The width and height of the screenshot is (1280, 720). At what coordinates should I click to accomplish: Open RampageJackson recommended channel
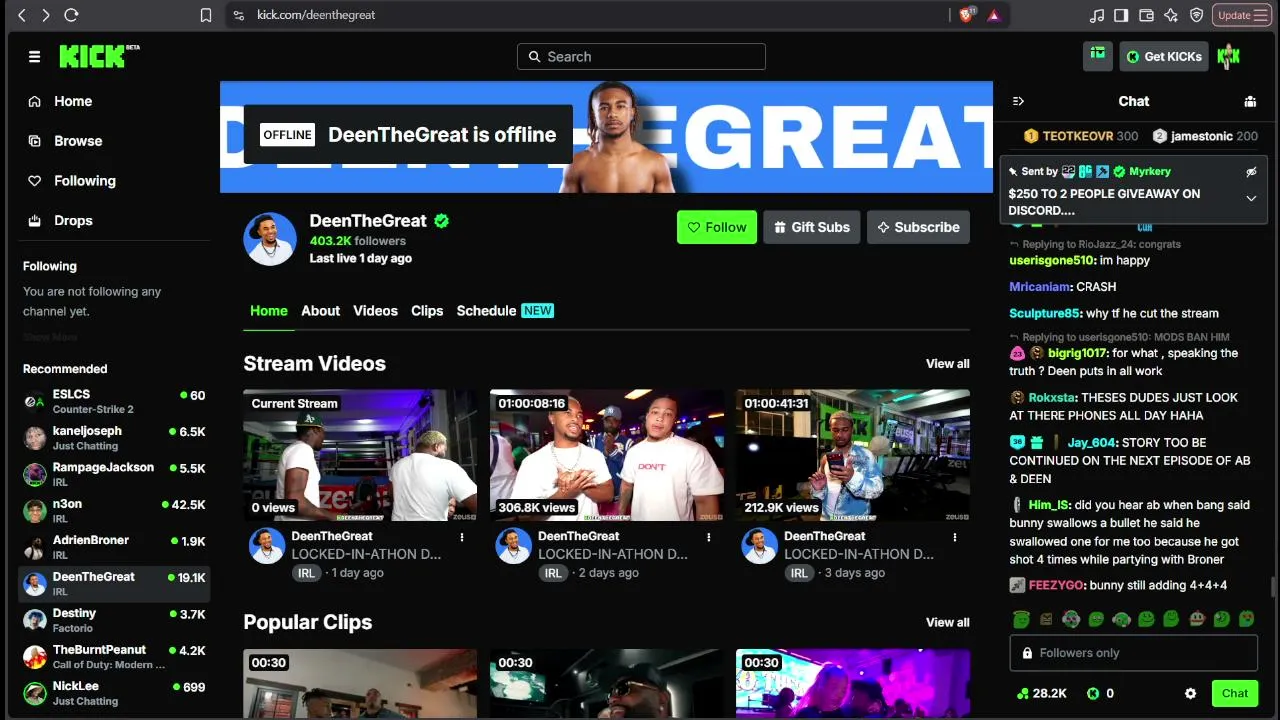[114, 474]
